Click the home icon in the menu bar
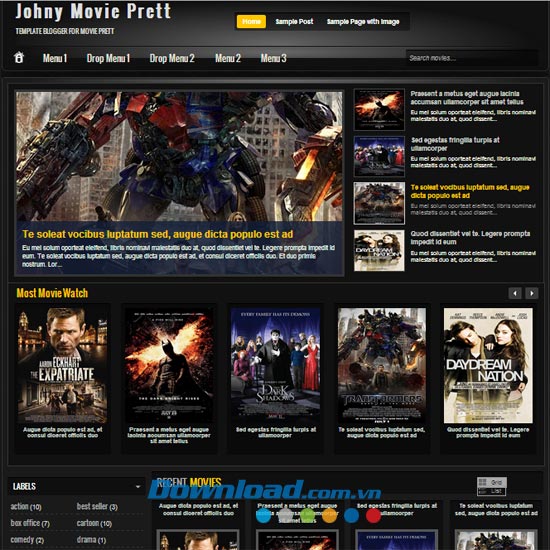 [x=19, y=58]
